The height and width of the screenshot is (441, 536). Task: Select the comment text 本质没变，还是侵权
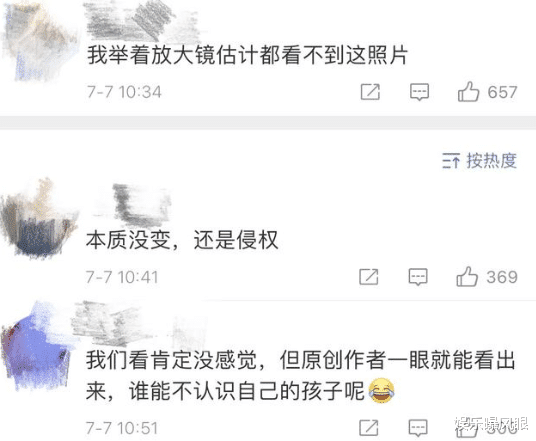(x=182, y=240)
